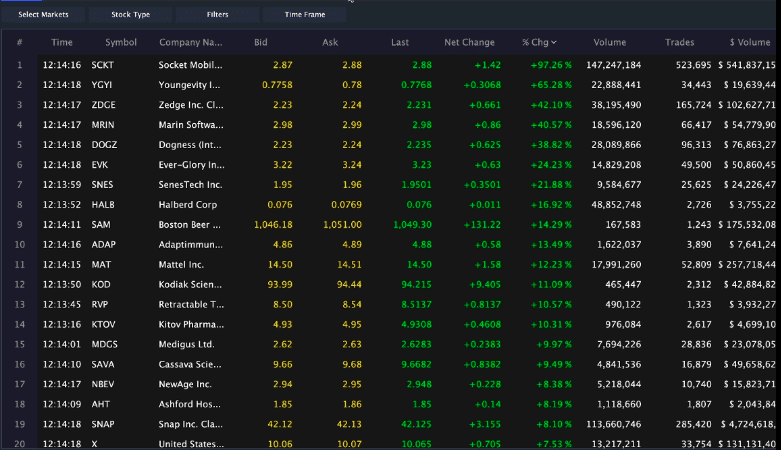The width and height of the screenshot is (781, 450).
Task: Select the YGYI symbol
Action: coord(102,85)
